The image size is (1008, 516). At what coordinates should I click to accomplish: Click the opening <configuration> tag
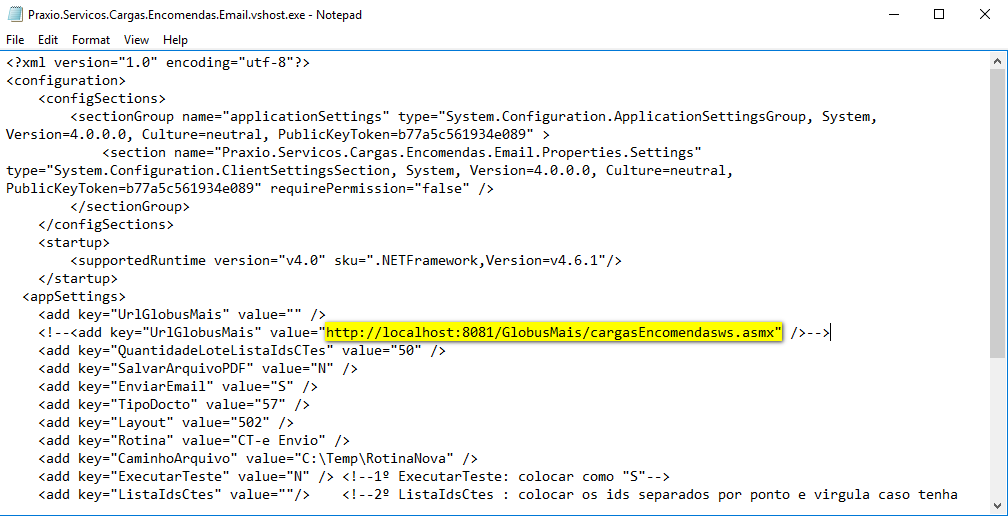(x=66, y=81)
